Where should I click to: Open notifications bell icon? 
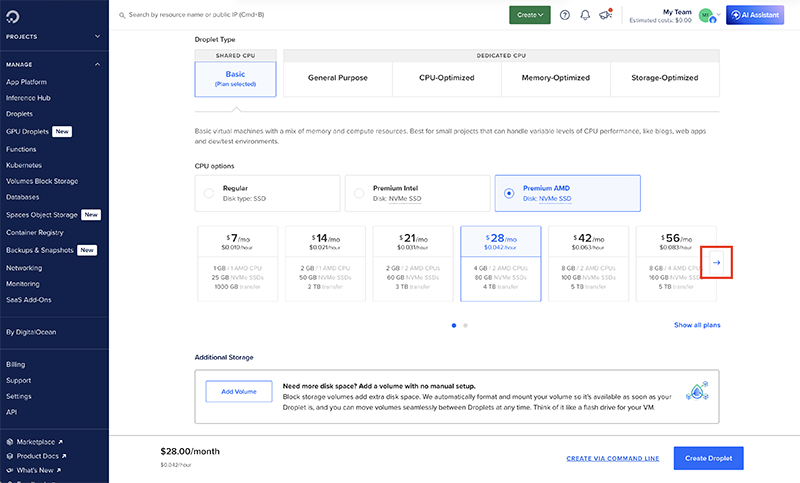[x=585, y=15]
